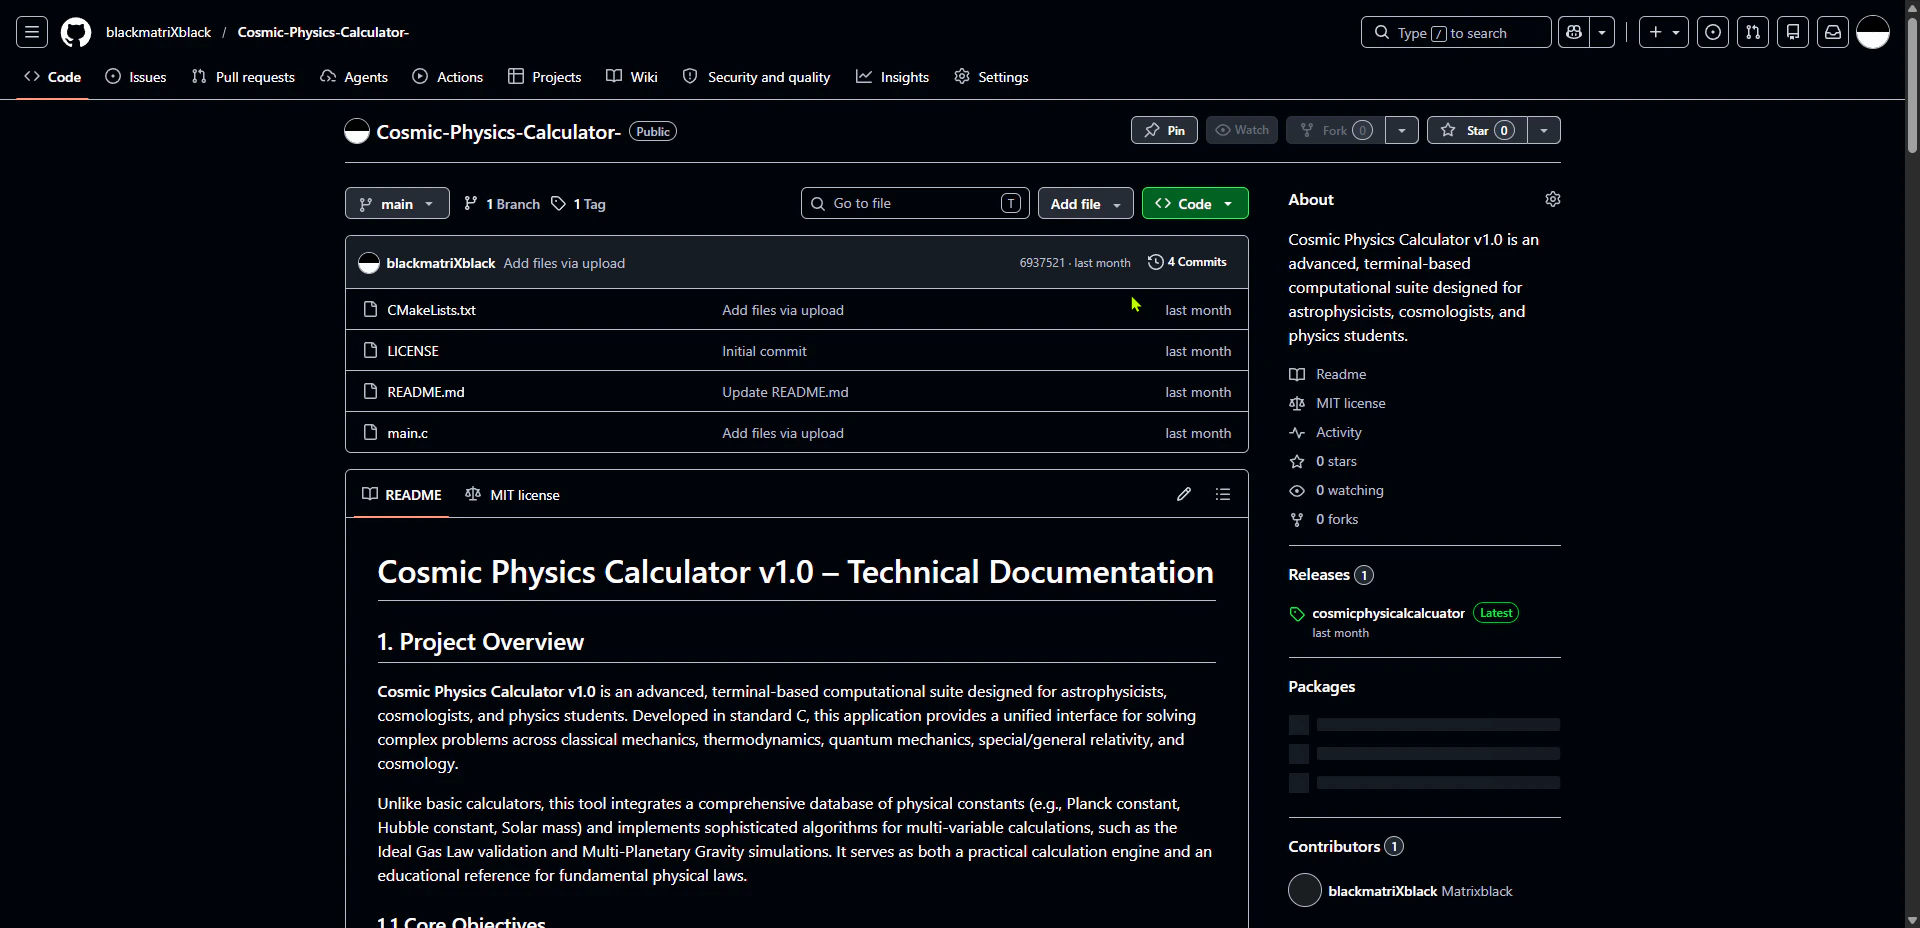Open main.c source file
The height and width of the screenshot is (928, 1920).
click(x=407, y=433)
